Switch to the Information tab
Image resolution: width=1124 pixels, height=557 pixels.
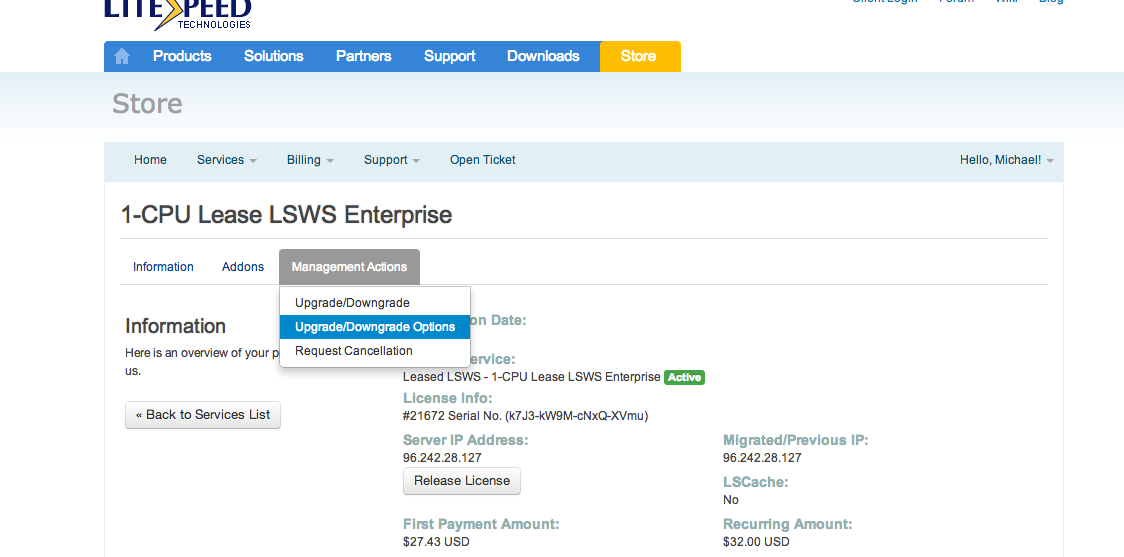click(x=163, y=267)
